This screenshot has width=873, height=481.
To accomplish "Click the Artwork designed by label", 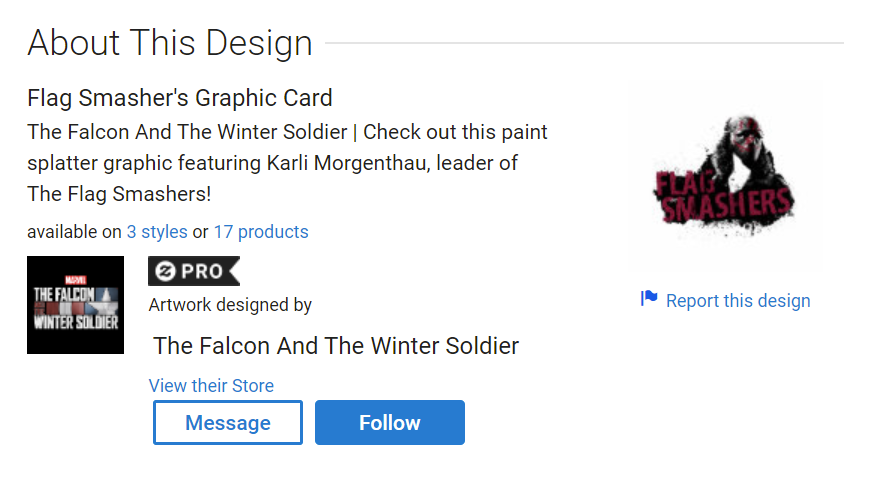I will [x=230, y=305].
